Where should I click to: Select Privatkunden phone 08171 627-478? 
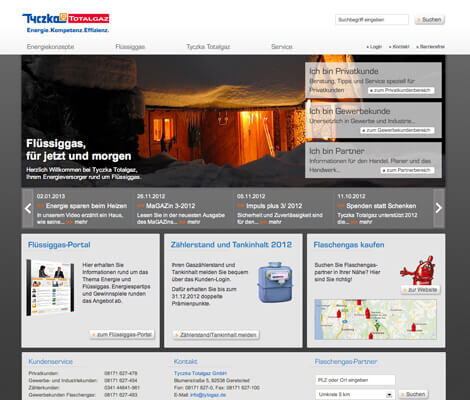coord(121,373)
